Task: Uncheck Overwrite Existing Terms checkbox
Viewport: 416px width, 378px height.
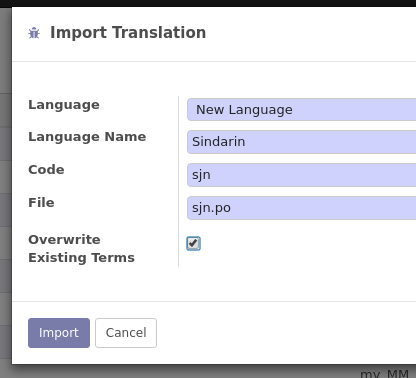Action: [193, 243]
